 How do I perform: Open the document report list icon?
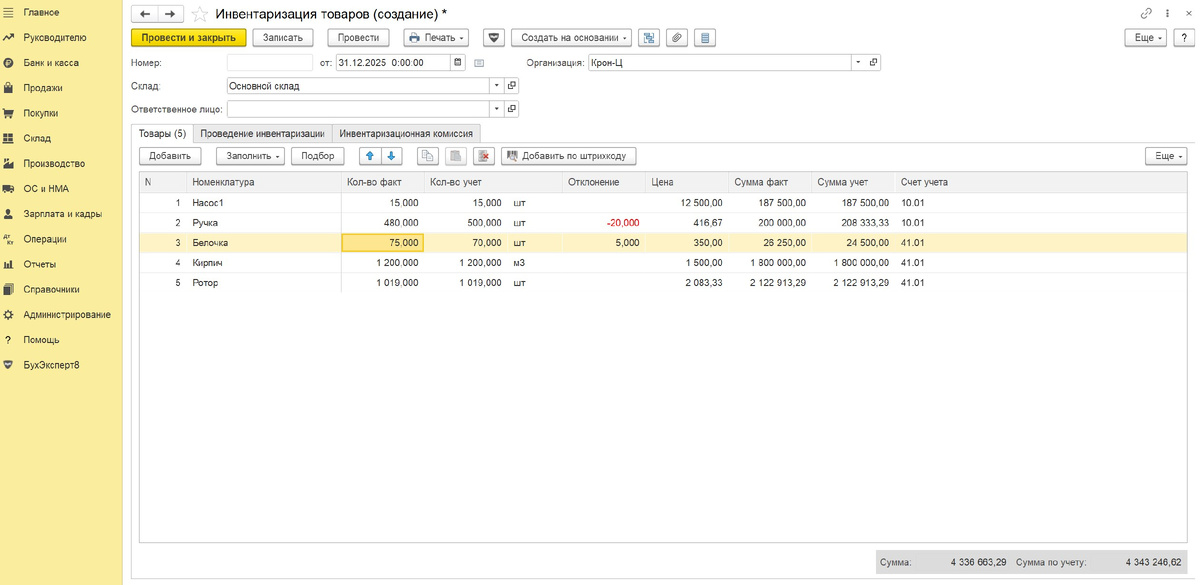(704, 37)
